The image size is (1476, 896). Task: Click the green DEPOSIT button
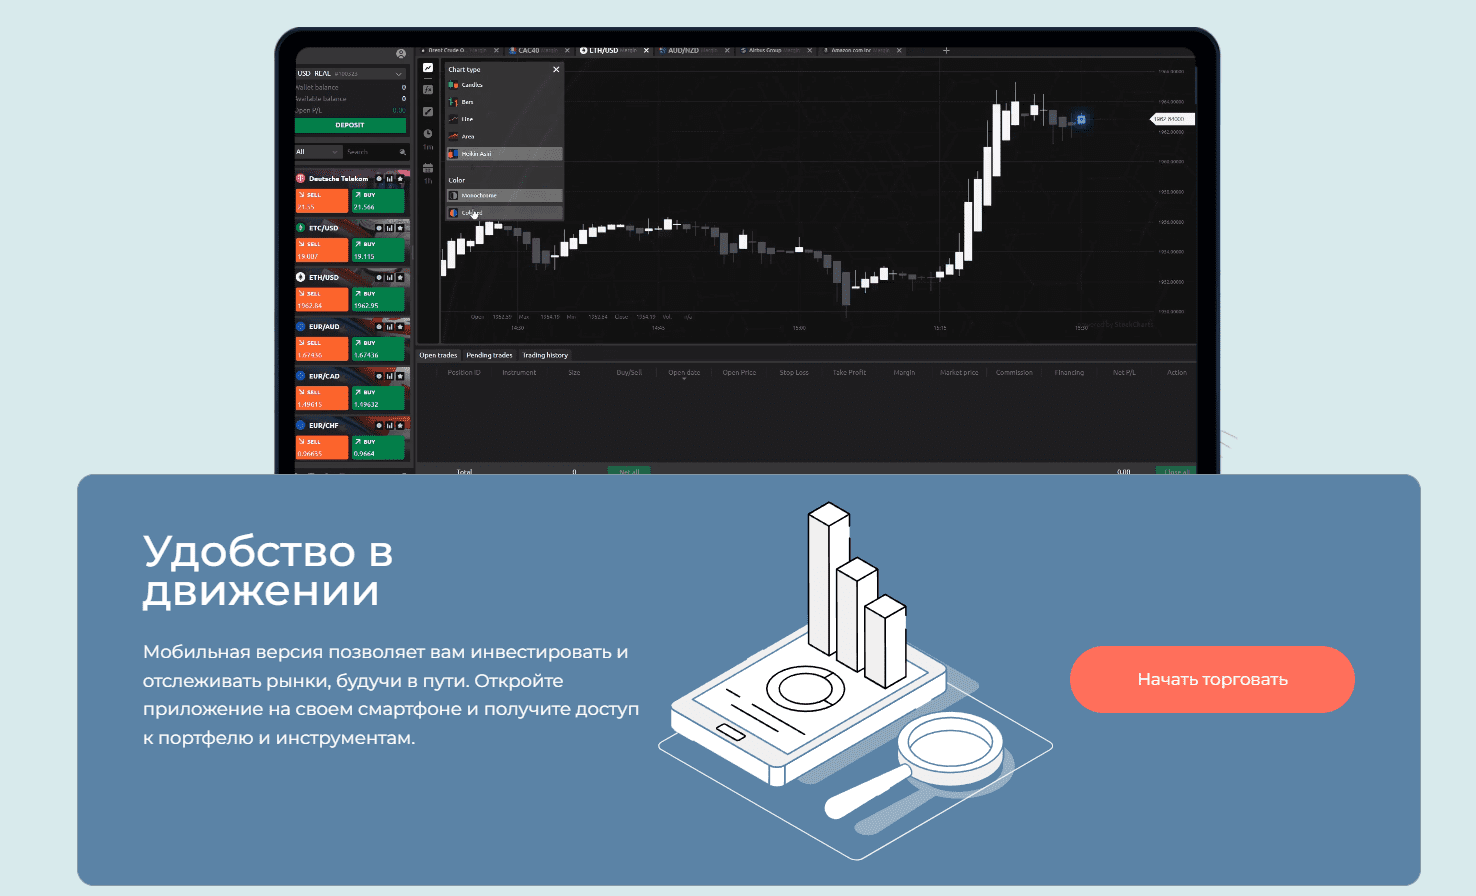click(350, 125)
